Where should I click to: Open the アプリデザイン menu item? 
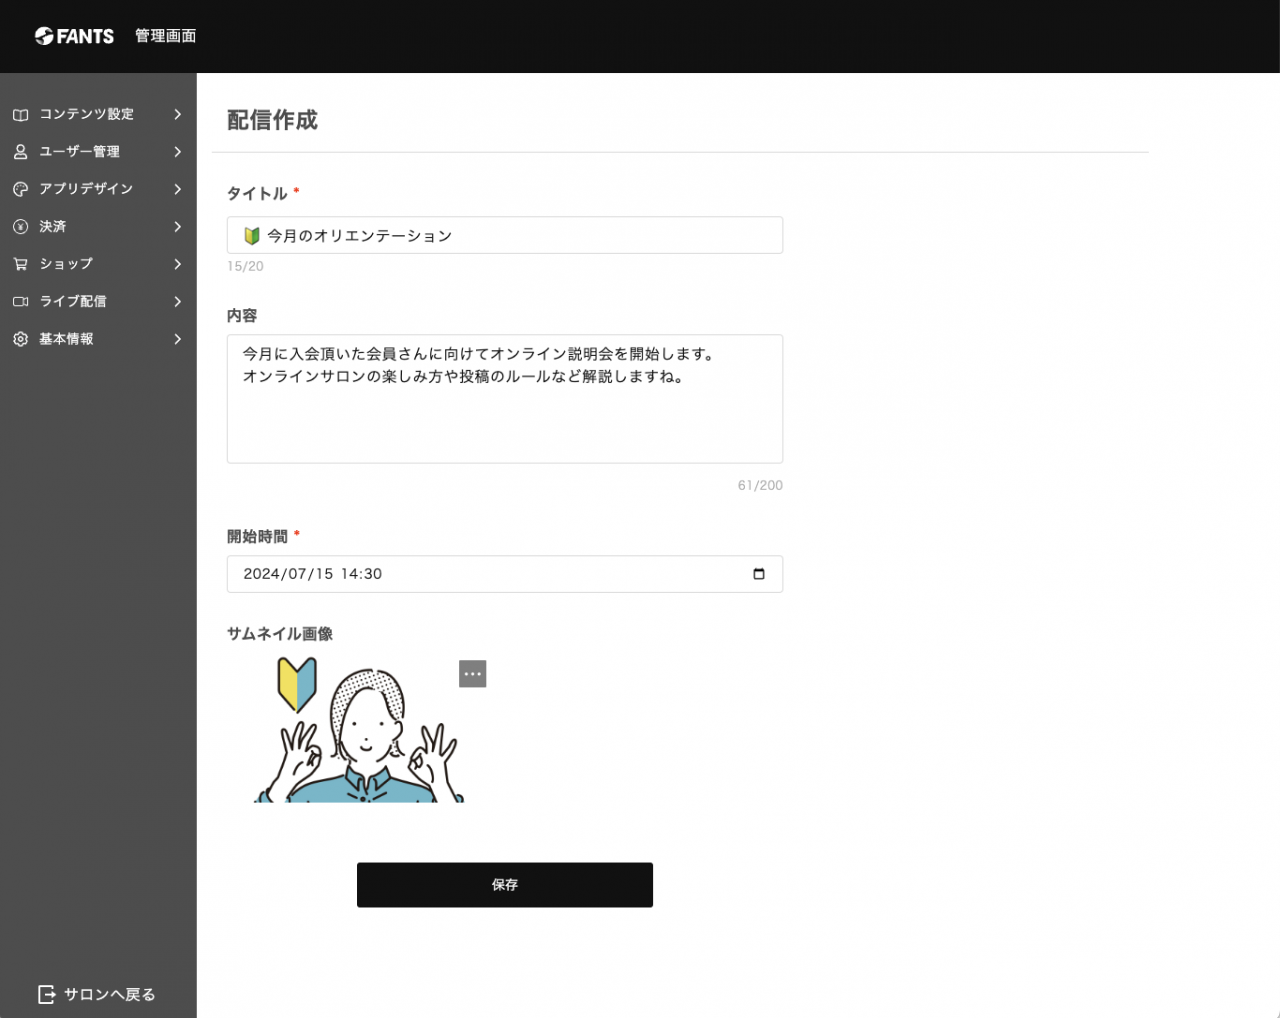pos(98,189)
